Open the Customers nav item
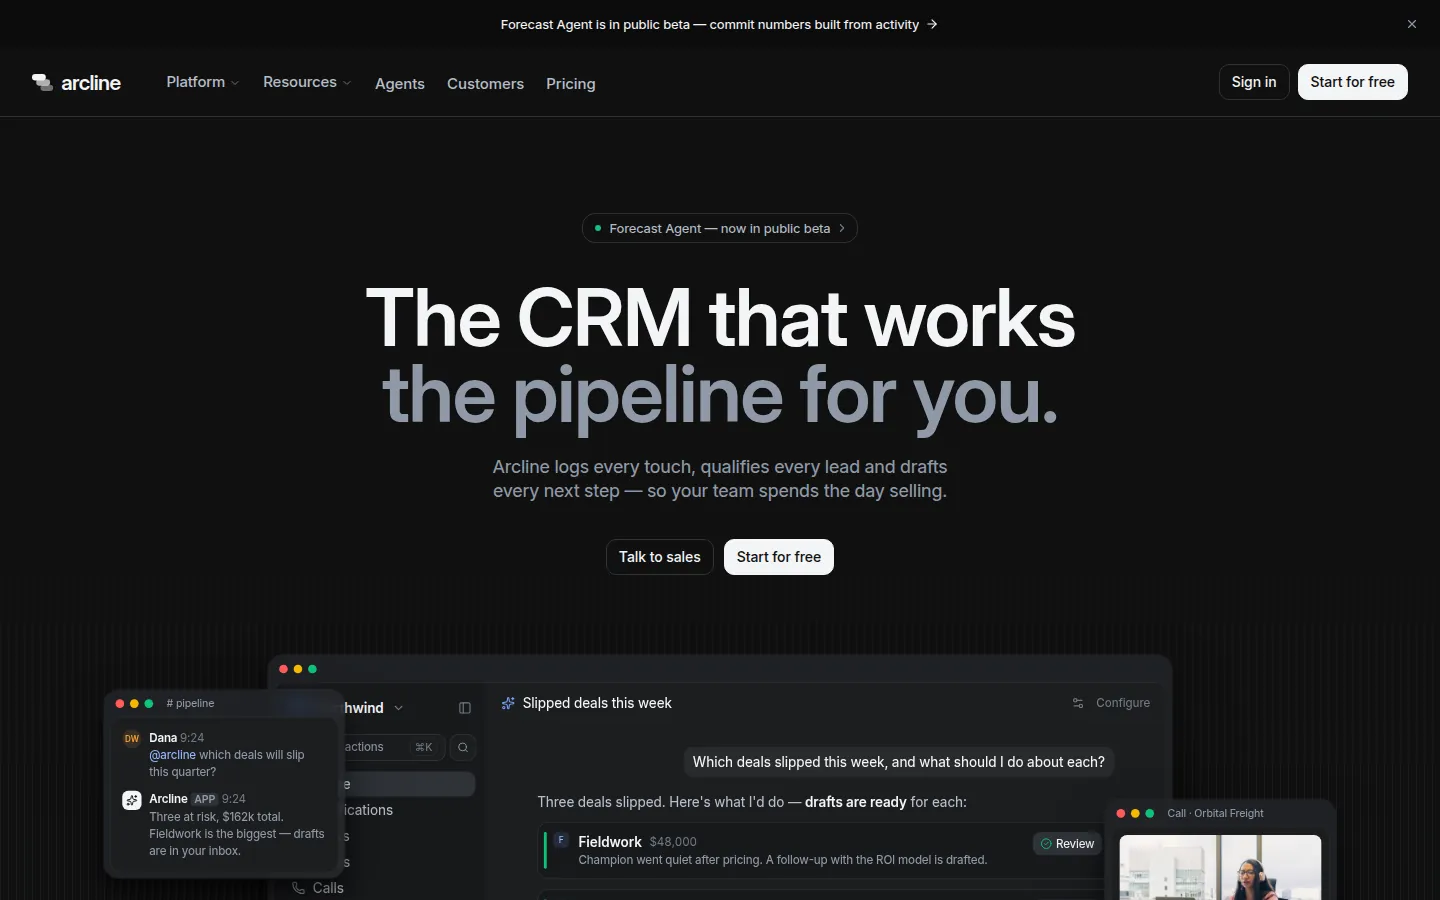 coord(485,84)
